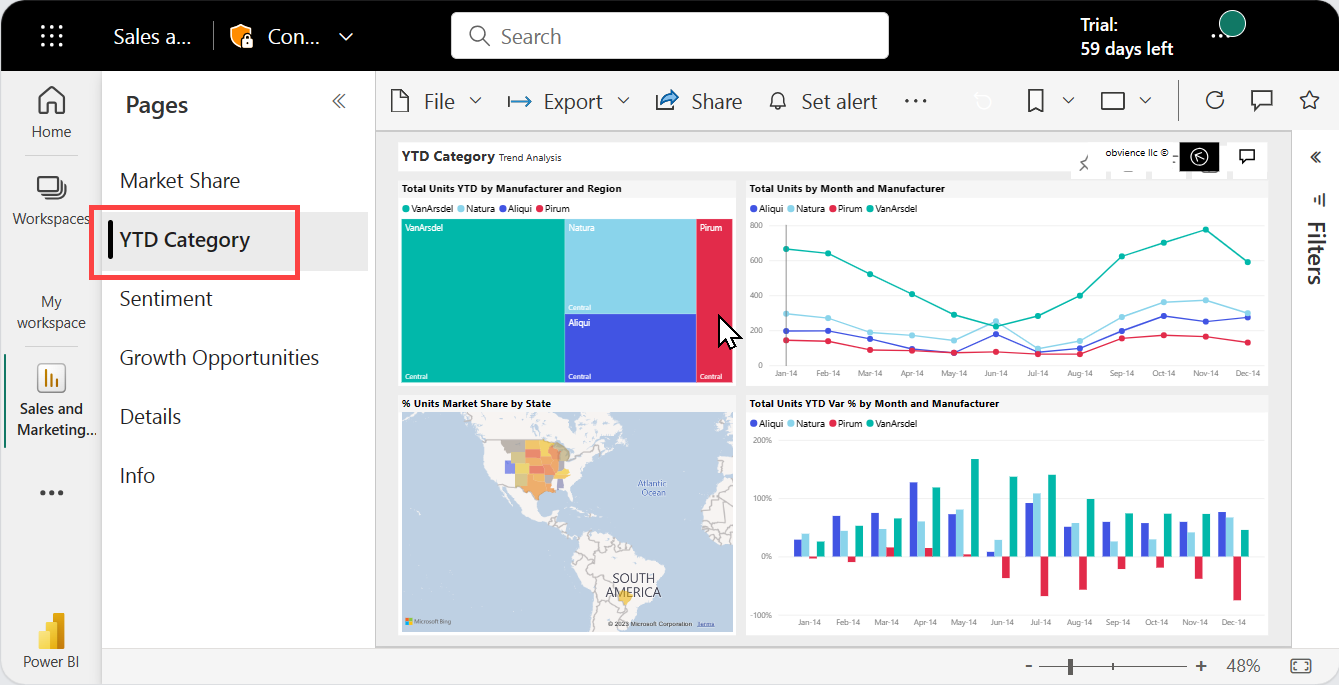
Task: Apply a personal bookmark
Action: (1036, 100)
